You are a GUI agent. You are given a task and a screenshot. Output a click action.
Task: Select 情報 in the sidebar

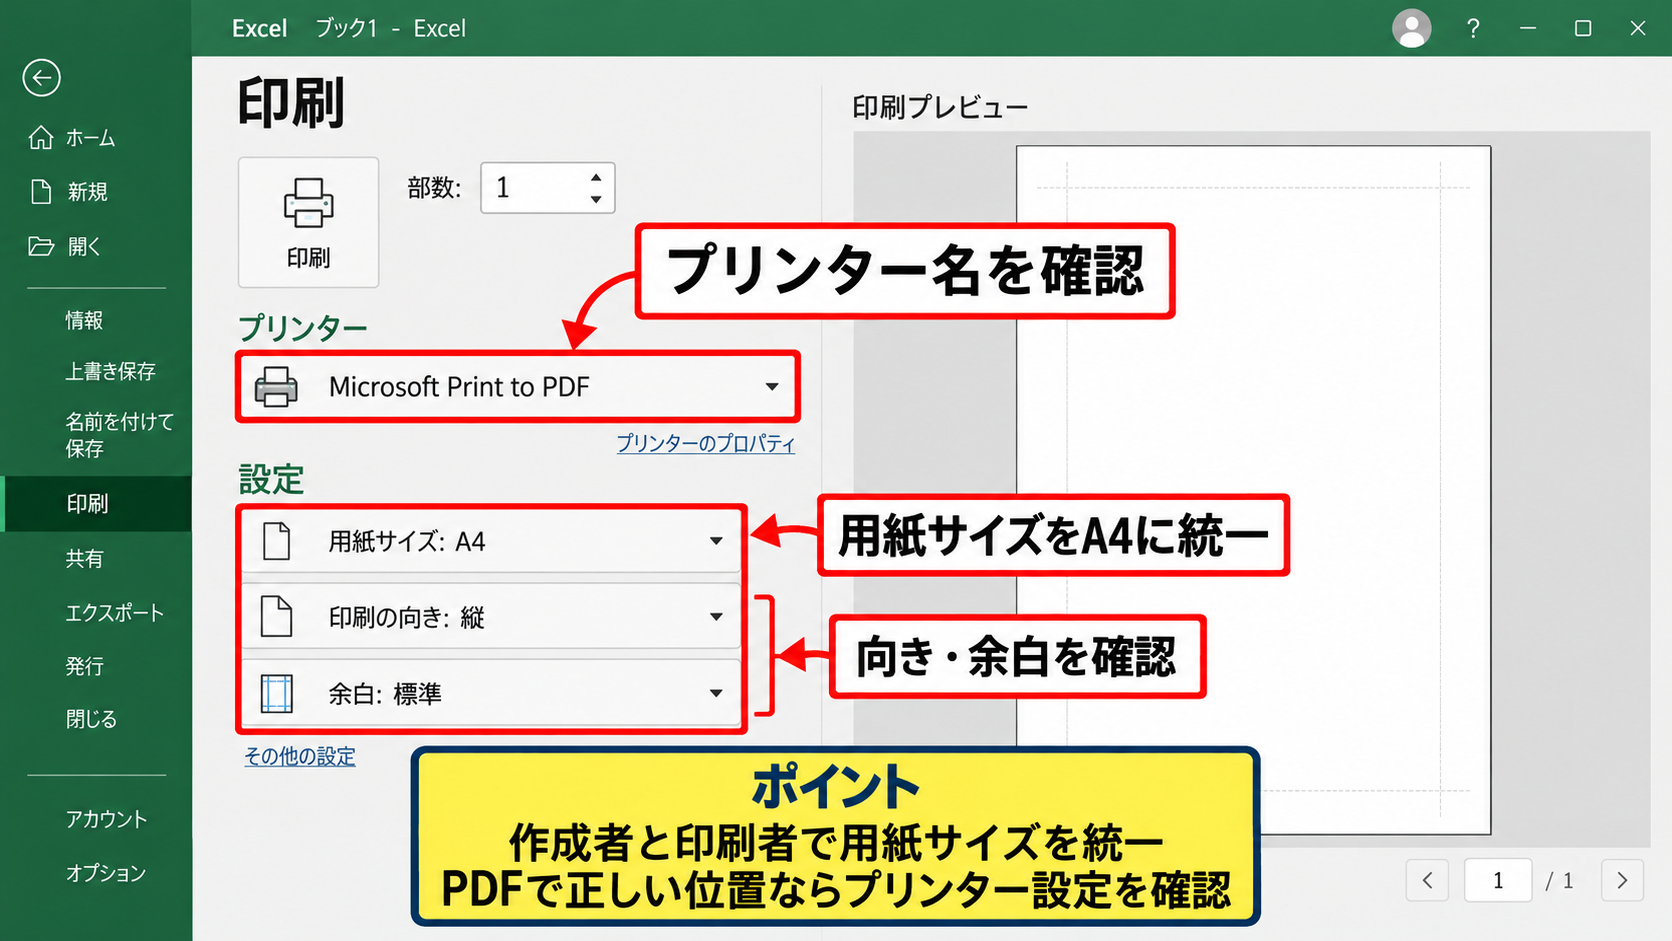84,320
